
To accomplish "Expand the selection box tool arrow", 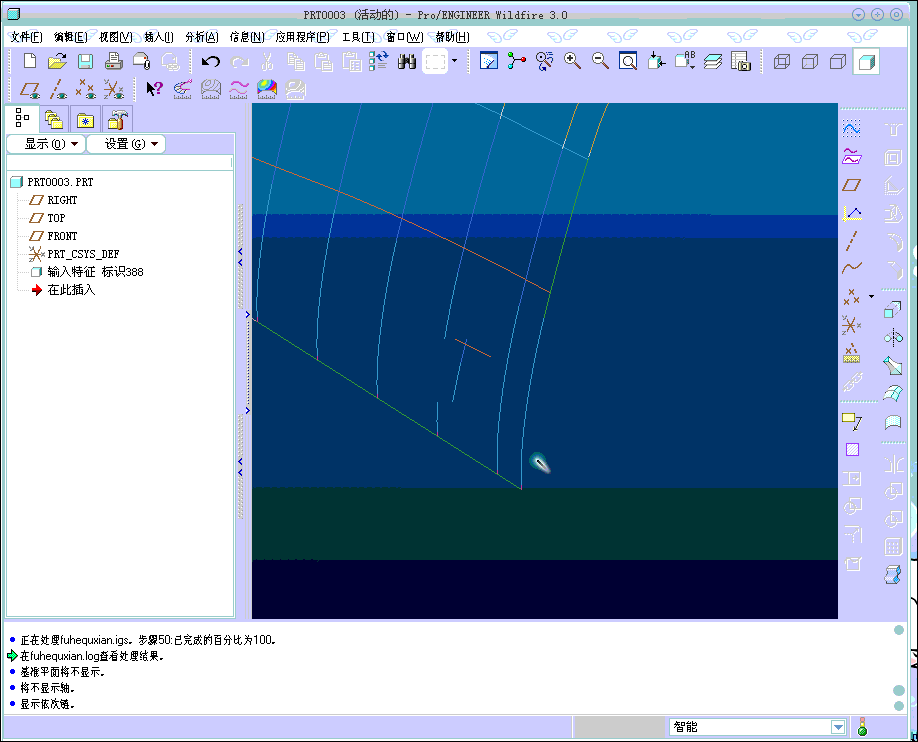I will (454, 61).
